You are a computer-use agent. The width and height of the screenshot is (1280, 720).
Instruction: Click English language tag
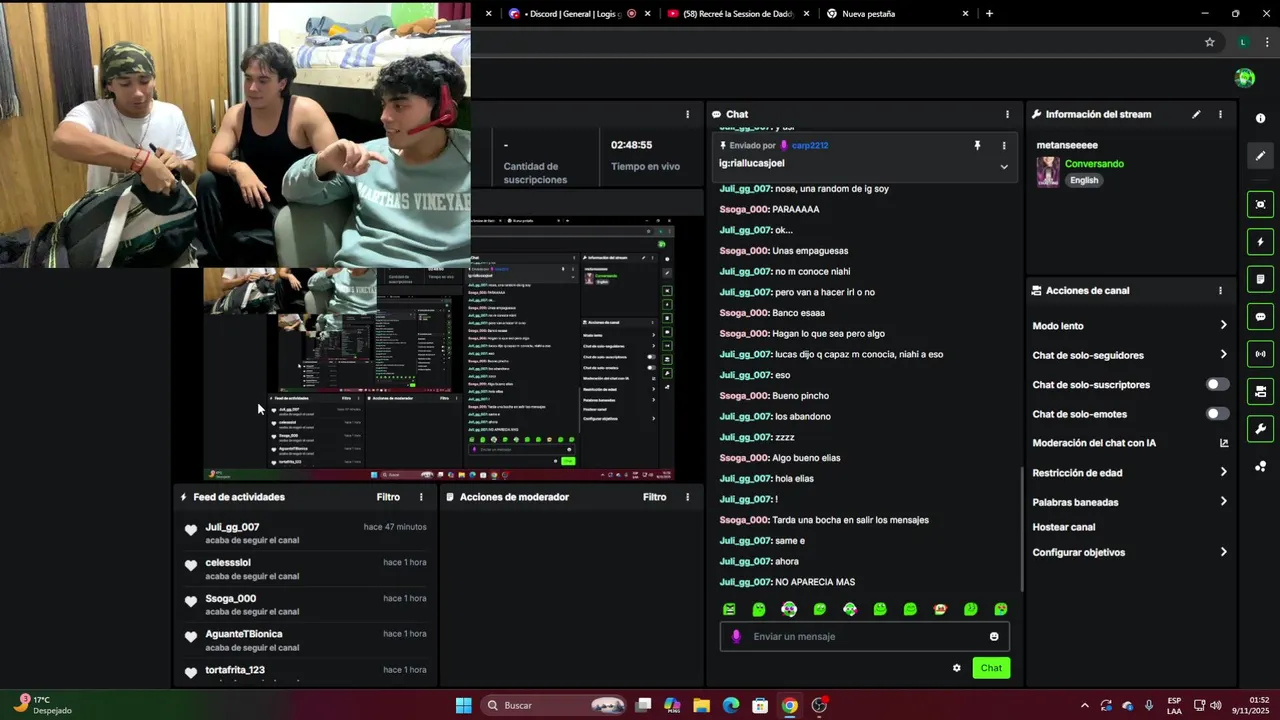(1084, 180)
